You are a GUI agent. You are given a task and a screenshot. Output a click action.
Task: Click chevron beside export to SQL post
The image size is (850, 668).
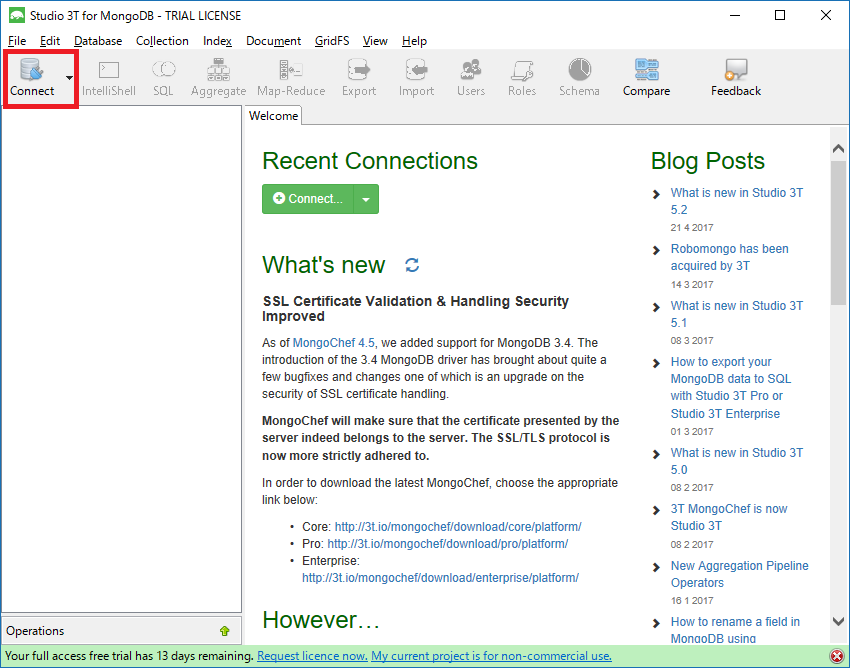[656, 363]
